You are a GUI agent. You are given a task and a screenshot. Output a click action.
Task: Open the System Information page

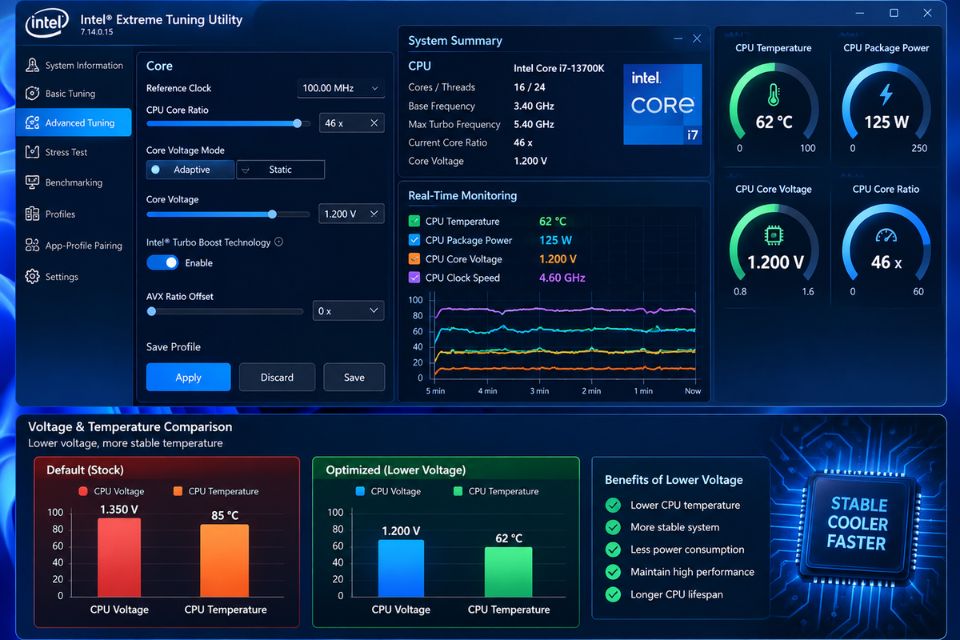click(74, 65)
